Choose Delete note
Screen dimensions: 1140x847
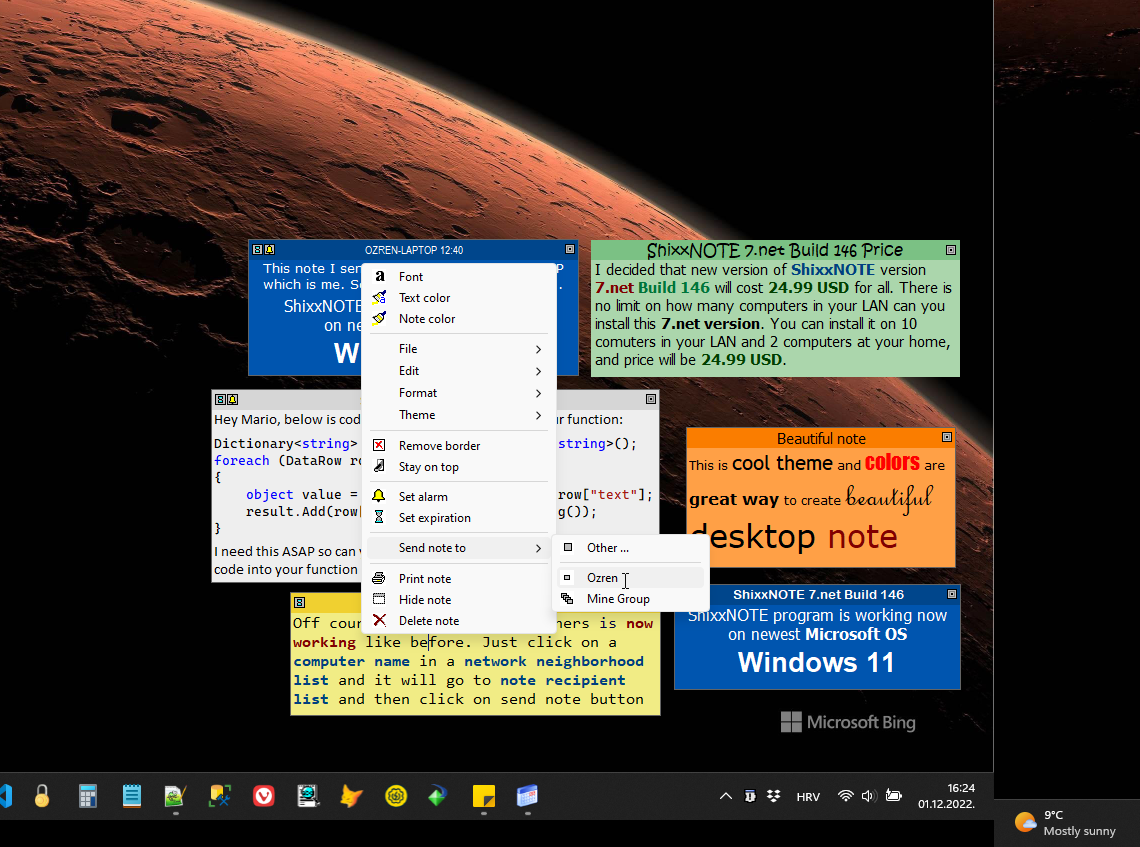click(x=458, y=621)
